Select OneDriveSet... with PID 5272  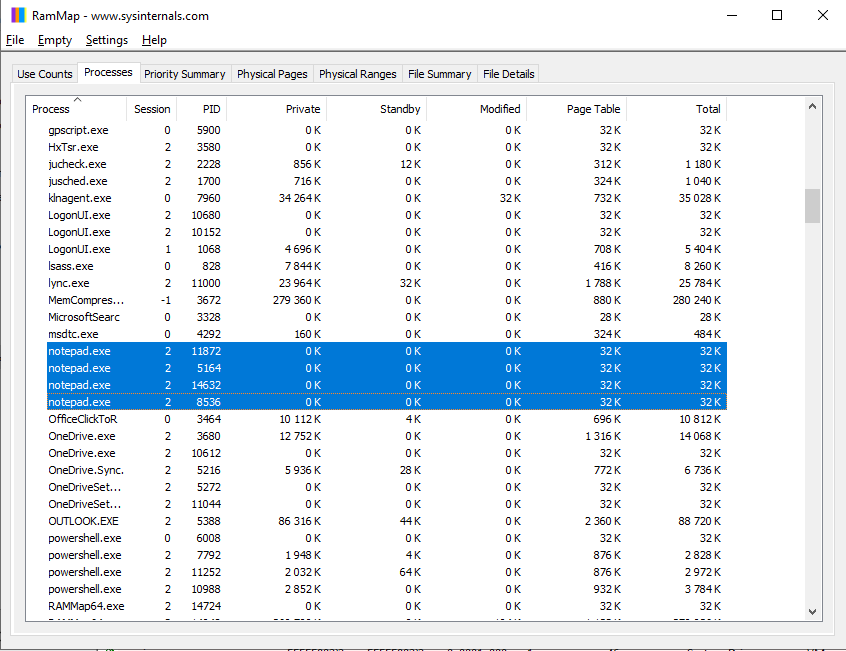(x=387, y=487)
